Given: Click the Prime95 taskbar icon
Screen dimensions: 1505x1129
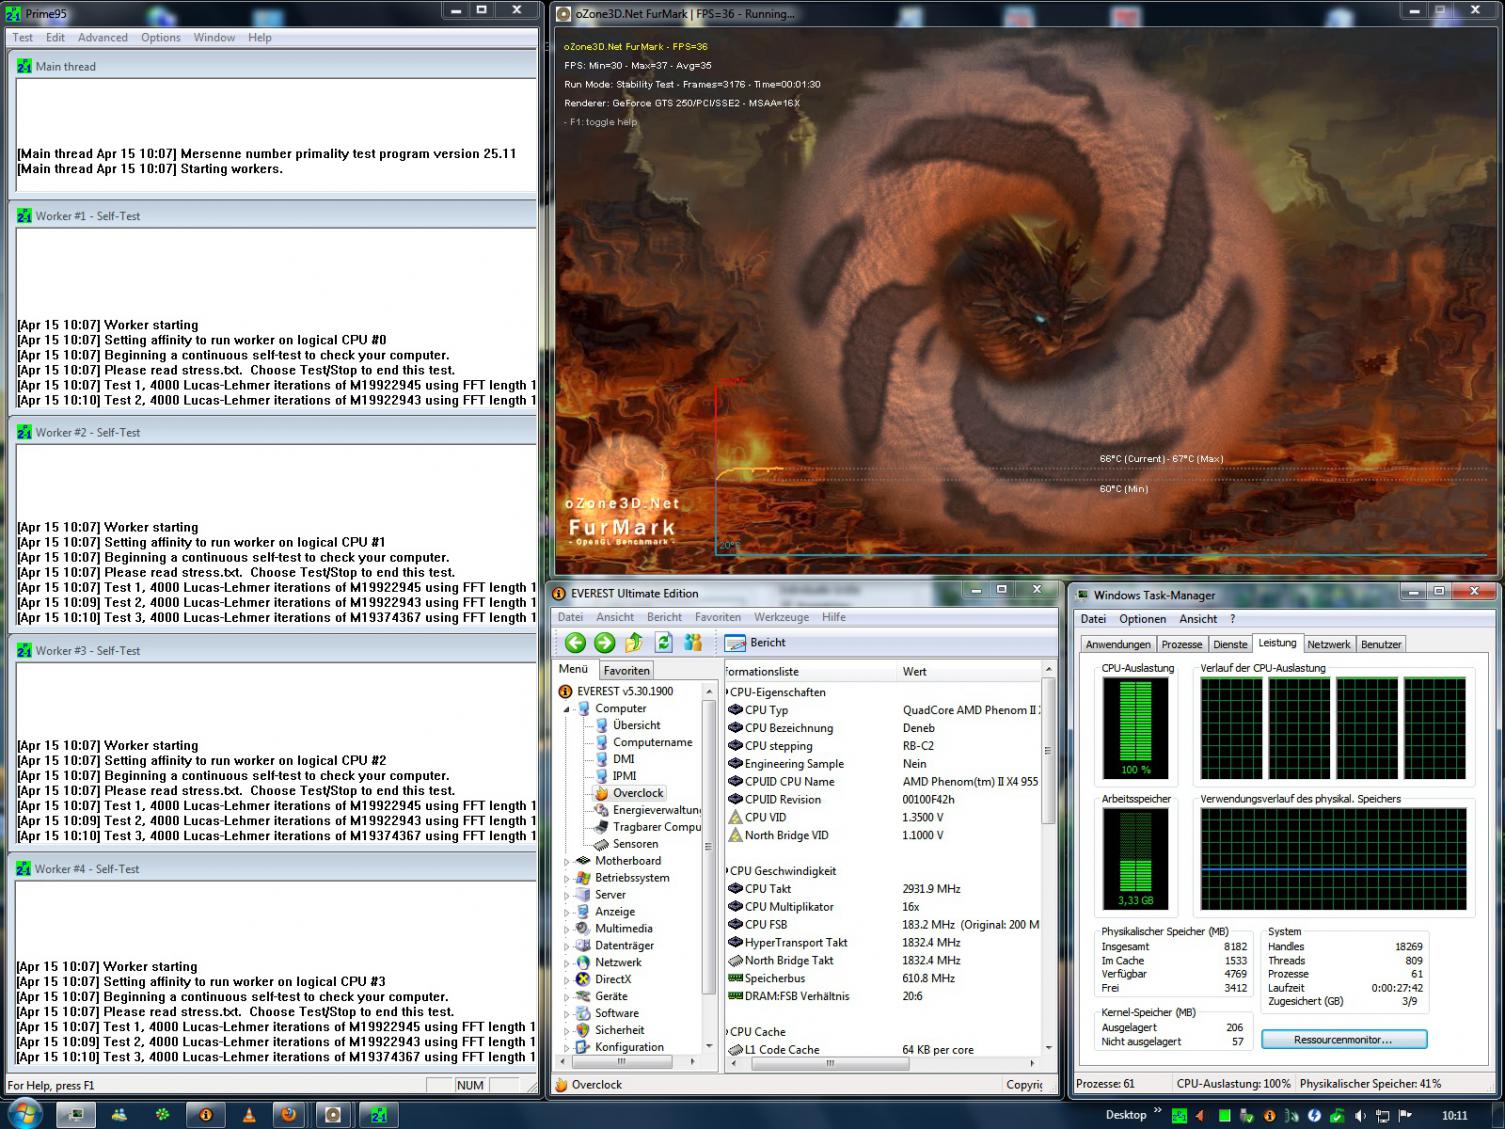Looking at the screenshot, I should [x=378, y=1114].
